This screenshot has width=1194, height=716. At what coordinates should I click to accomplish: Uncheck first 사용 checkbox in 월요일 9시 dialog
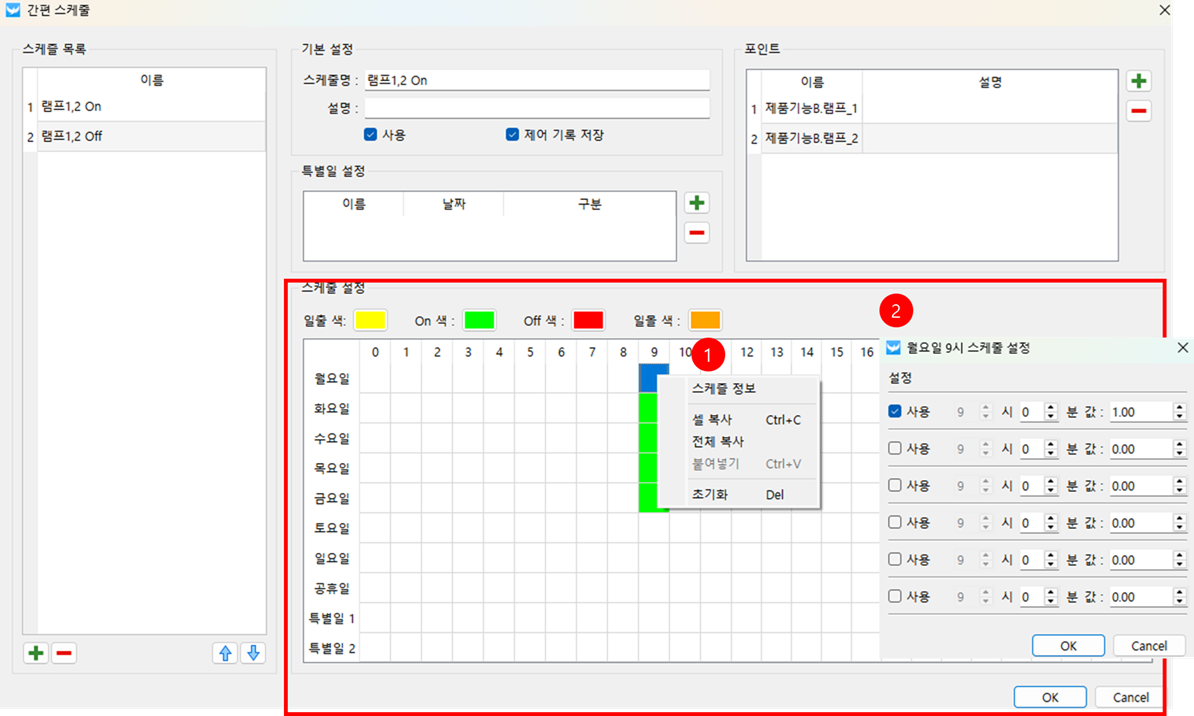coord(895,411)
